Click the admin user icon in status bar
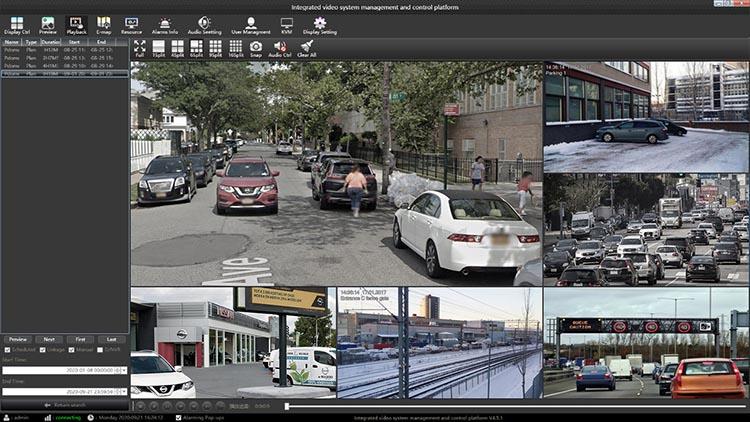The width and height of the screenshot is (750, 422). click(x=7, y=418)
